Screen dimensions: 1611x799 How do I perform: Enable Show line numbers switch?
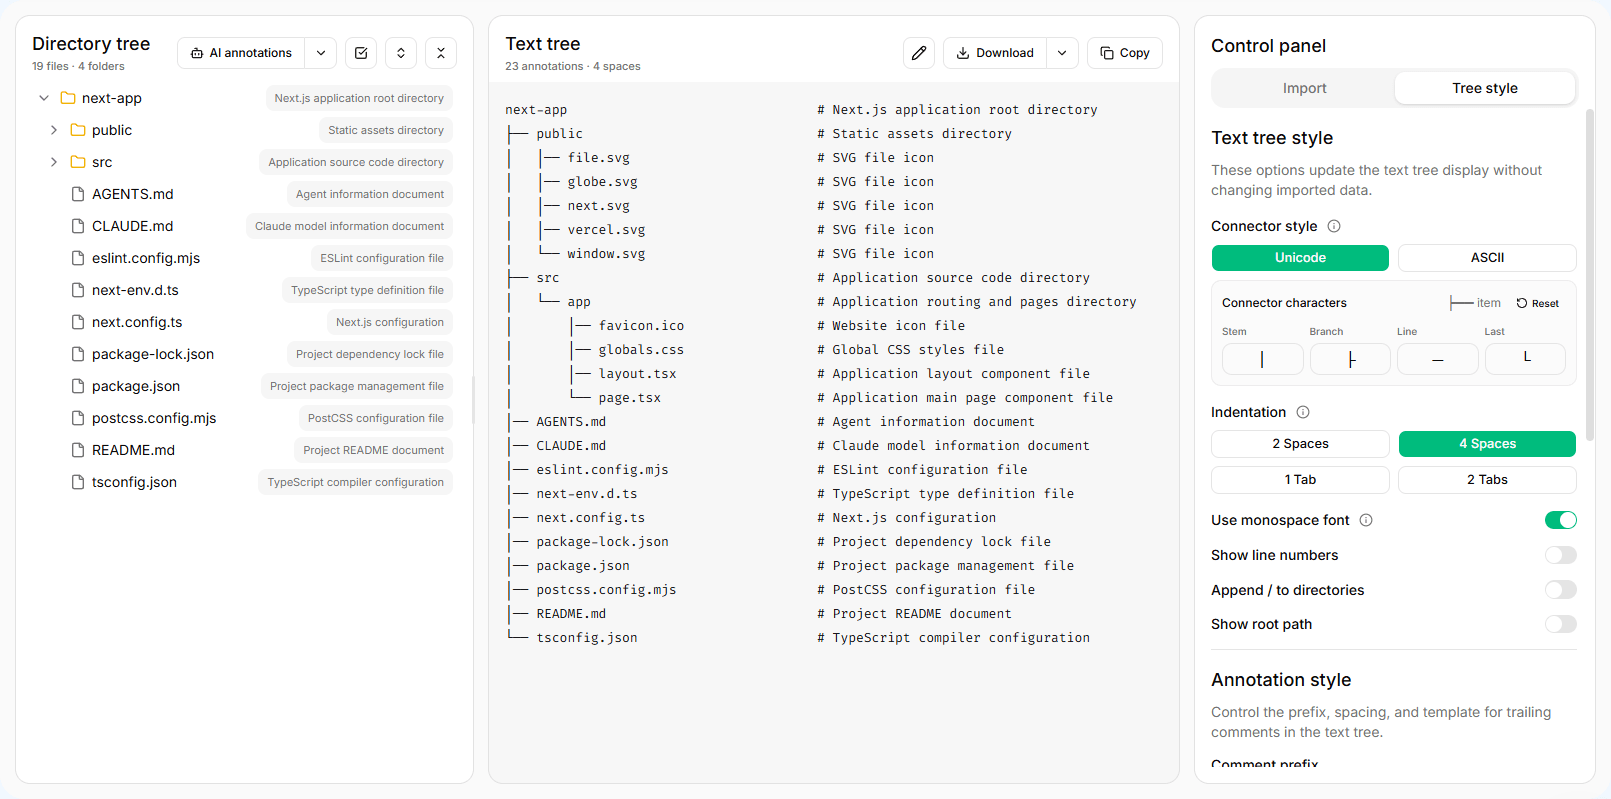[1561, 555]
